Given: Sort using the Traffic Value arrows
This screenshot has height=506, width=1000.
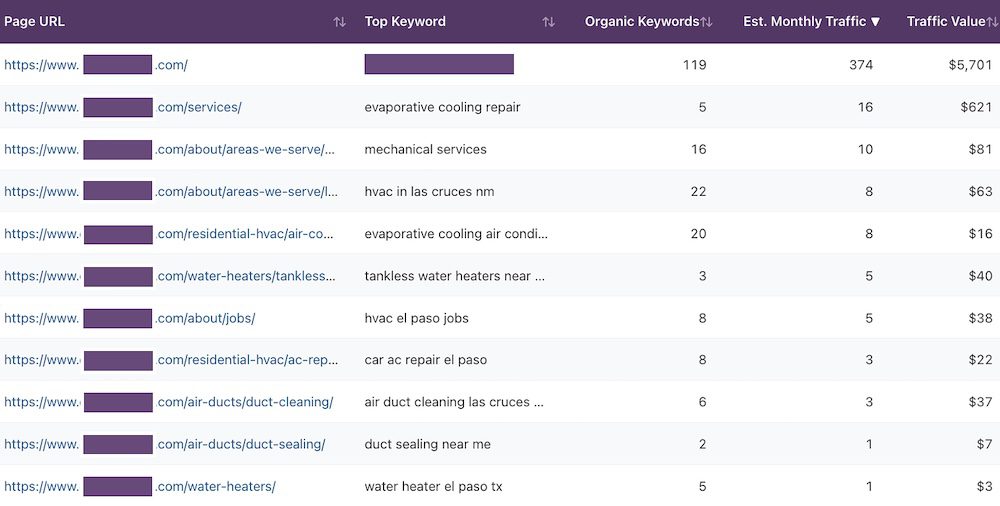Looking at the screenshot, I should coord(992,22).
